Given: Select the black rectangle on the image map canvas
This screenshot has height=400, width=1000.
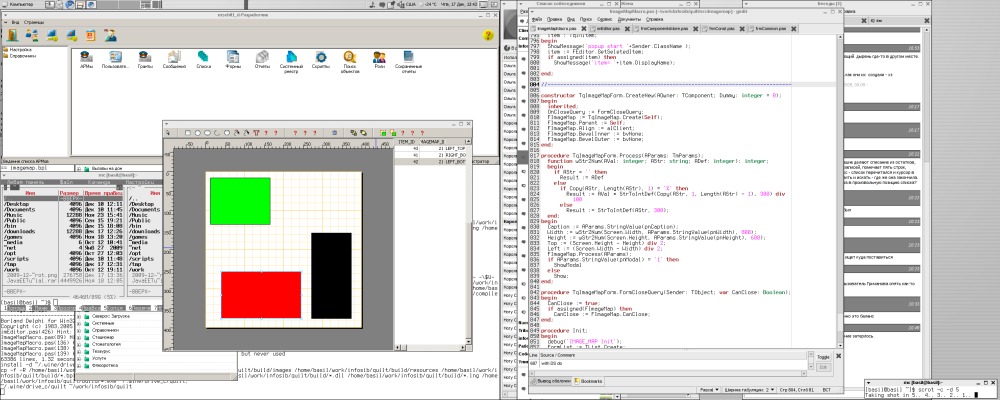Looking at the screenshot, I should click(331, 276).
